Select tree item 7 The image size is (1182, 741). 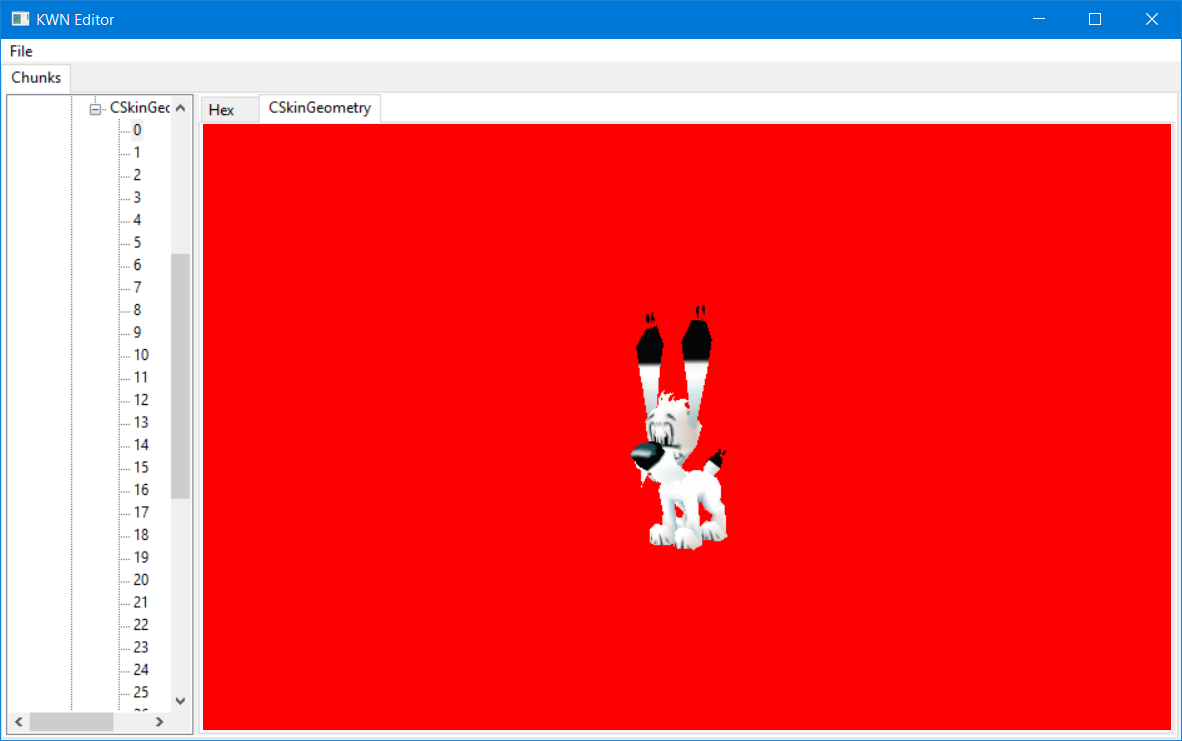coord(137,288)
